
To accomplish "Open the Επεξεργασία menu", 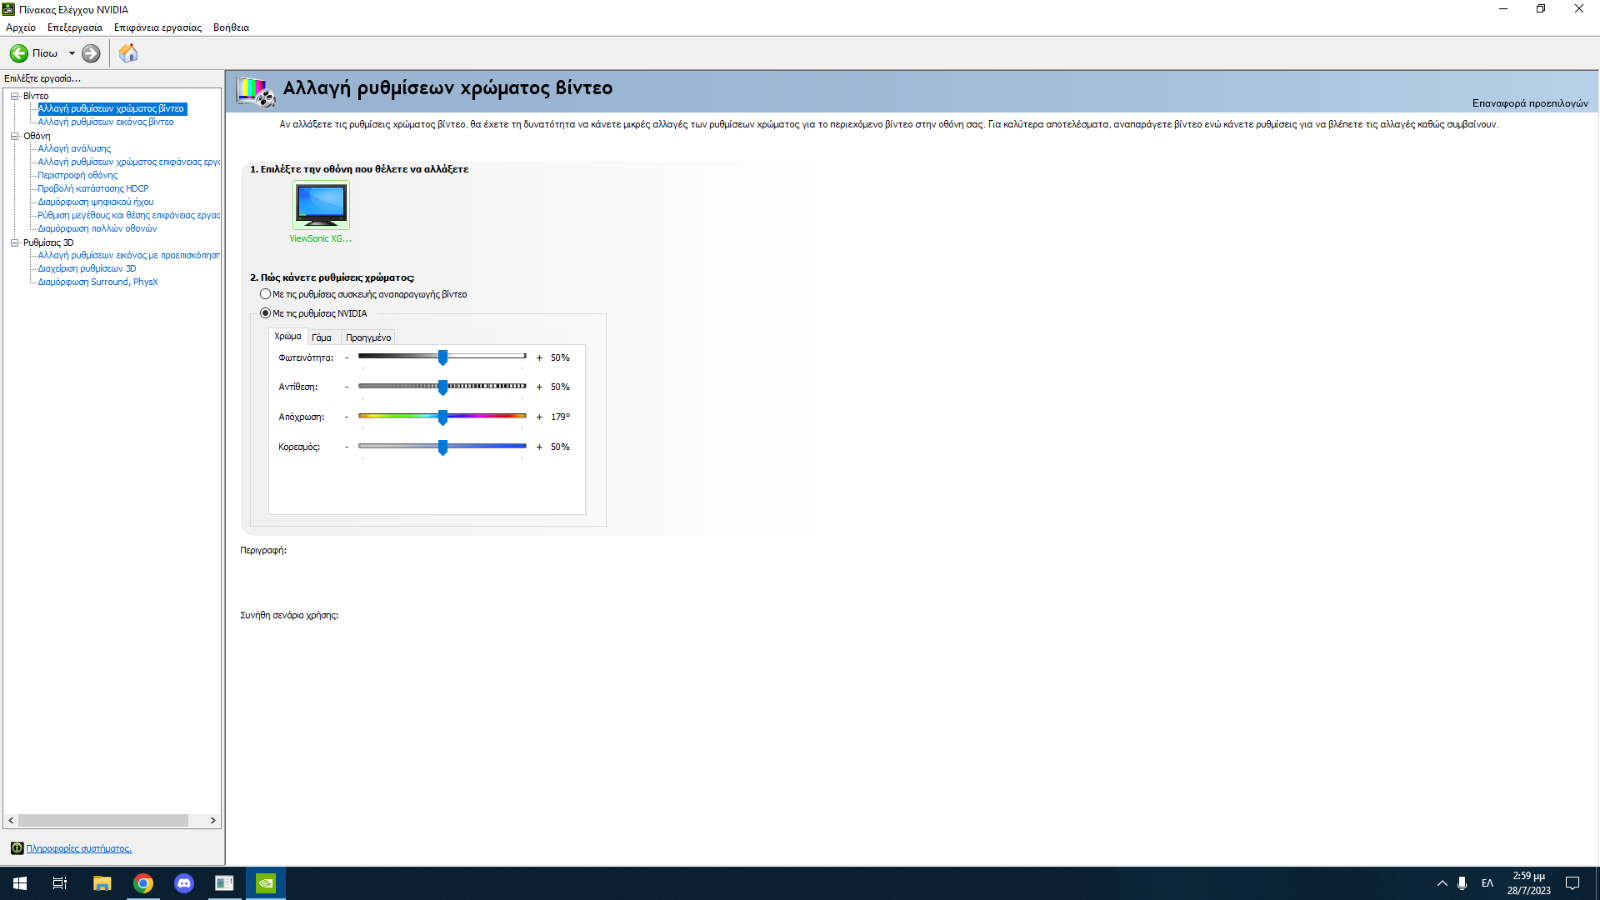I will coord(75,28).
